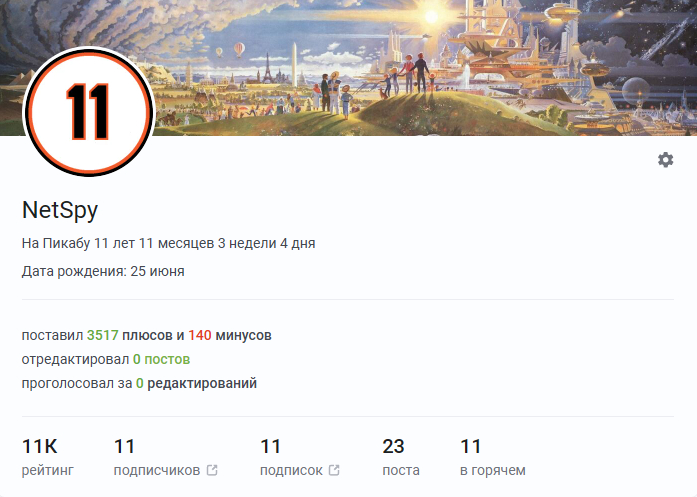
Task: Open subscribers list external link icon
Action: (x=212, y=470)
